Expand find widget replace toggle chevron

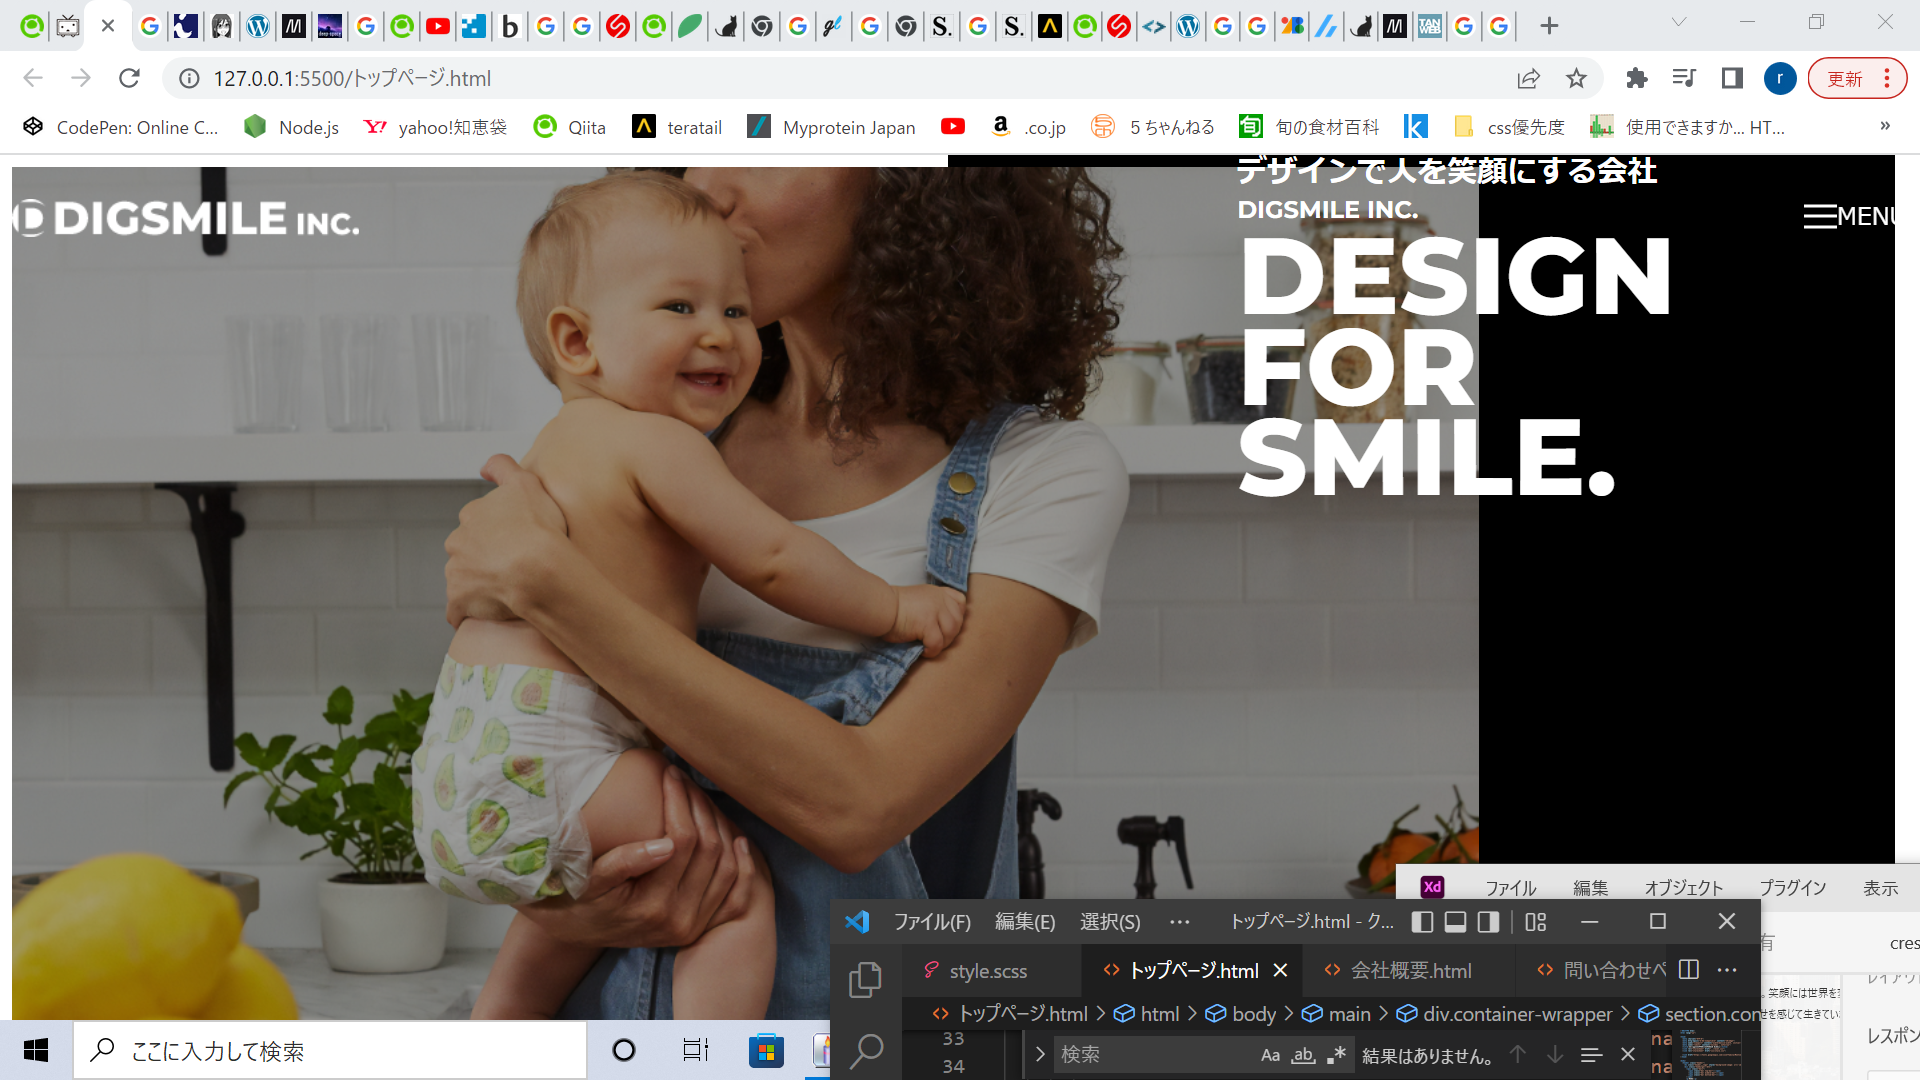pos(1040,1054)
